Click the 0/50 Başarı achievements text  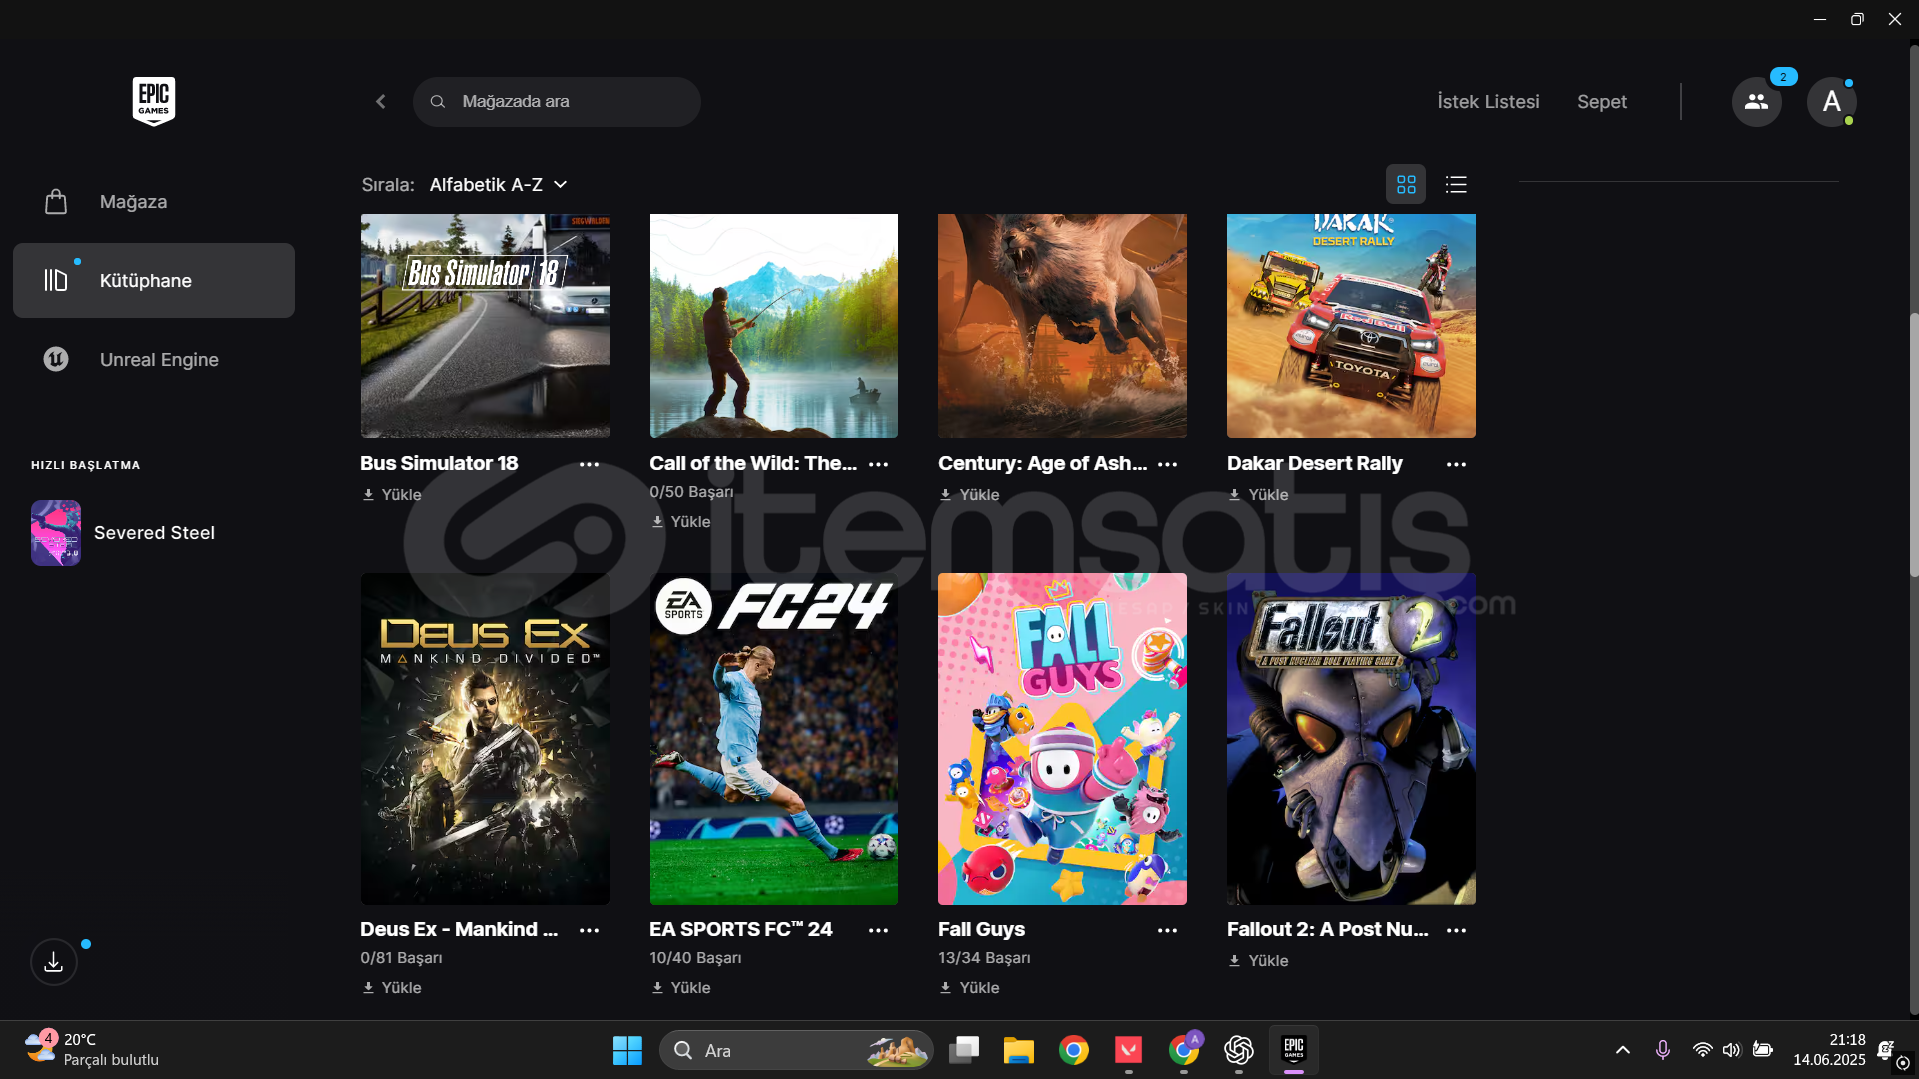click(x=691, y=492)
